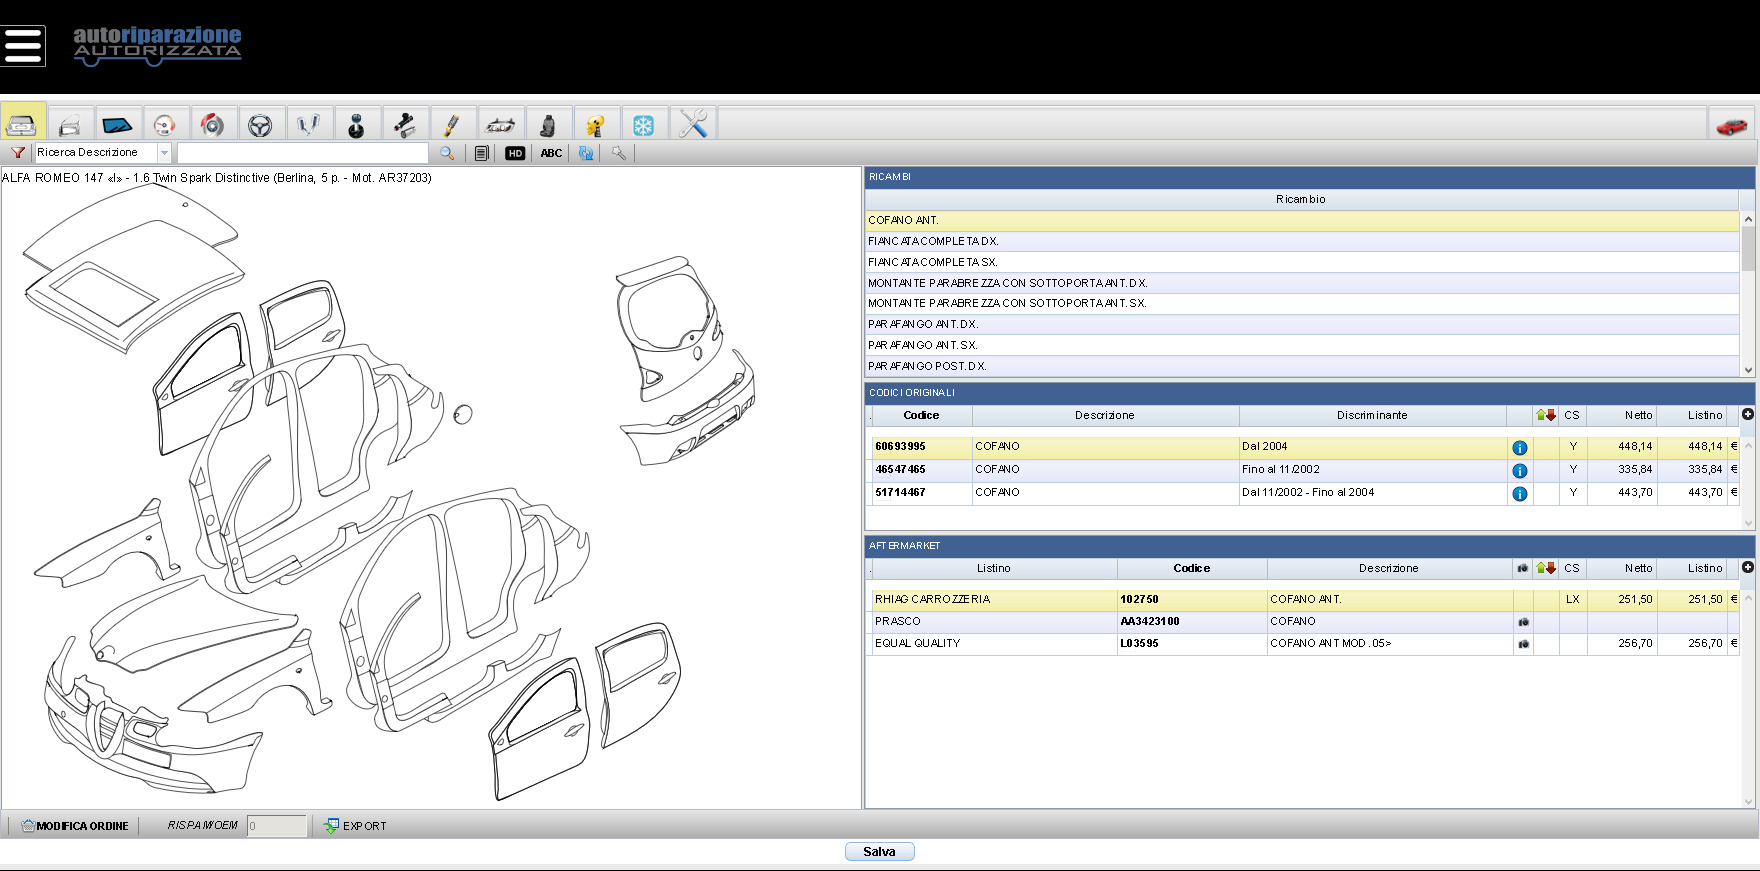
Task: Open the wrench and screwdriver tools category
Action: 692,125
